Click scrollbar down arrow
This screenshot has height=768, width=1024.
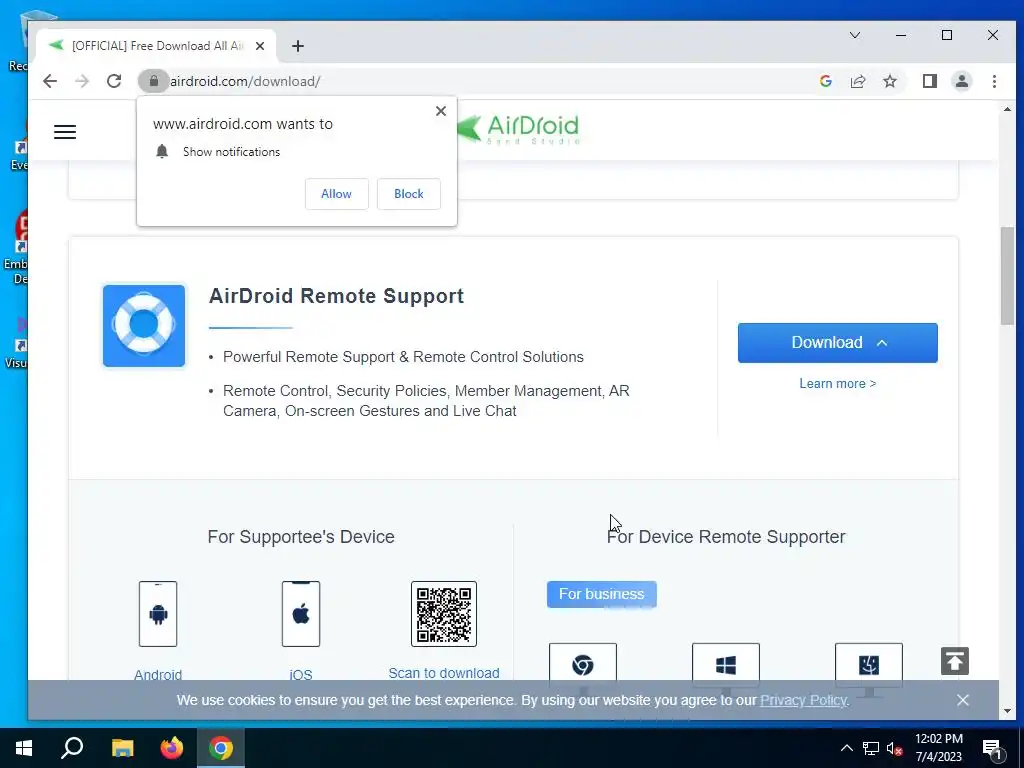1007,711
